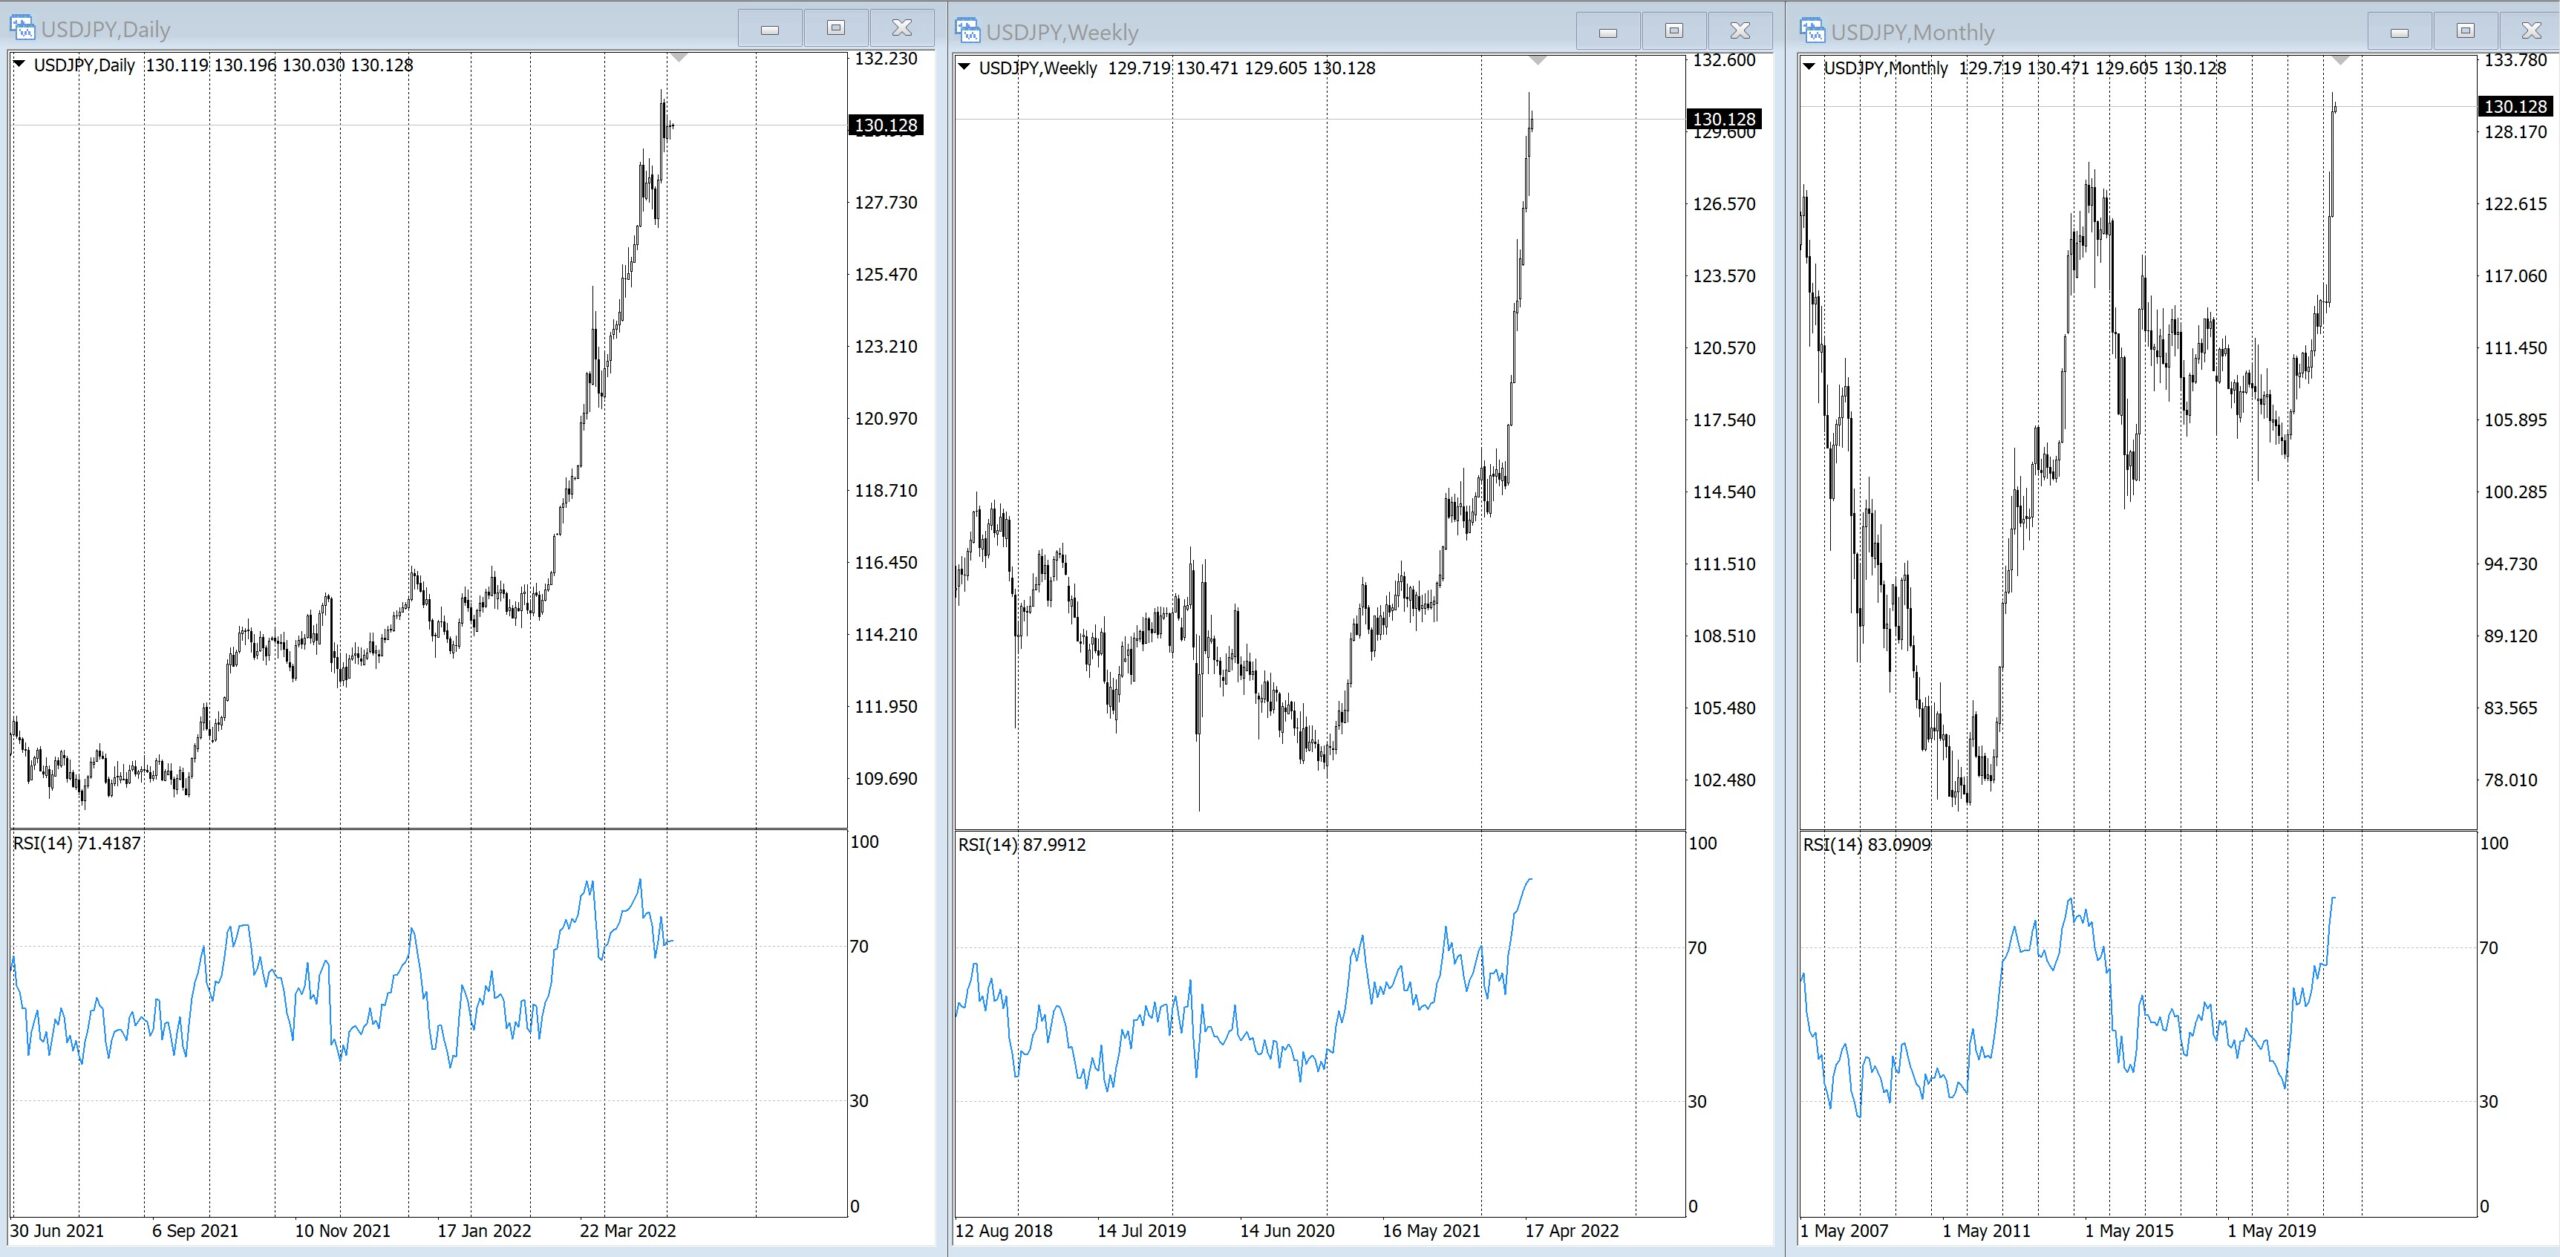Click the Daily chart shift triangle marker
The width and height of the screenshot is (2560, 1257).
[x=679, y=58]
